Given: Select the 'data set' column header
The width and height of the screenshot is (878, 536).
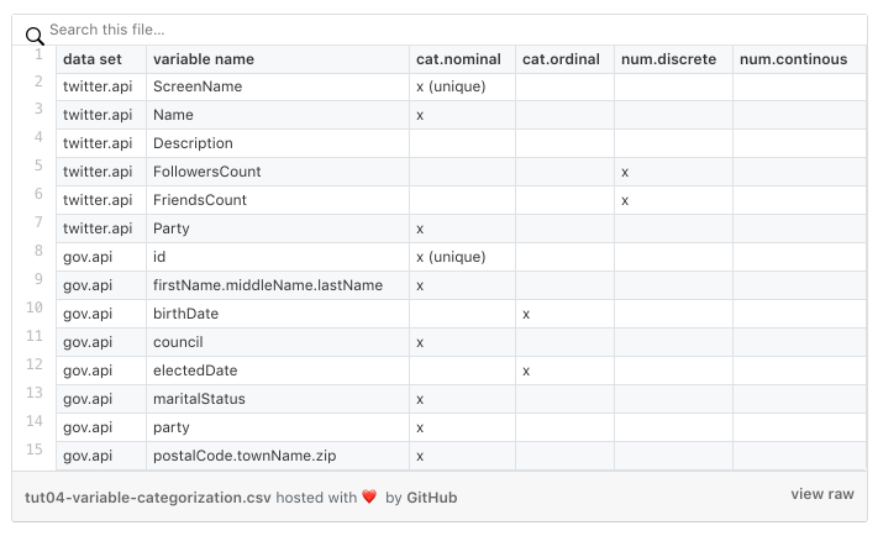Looking at the screenshot, I should (x=92, y=59).
